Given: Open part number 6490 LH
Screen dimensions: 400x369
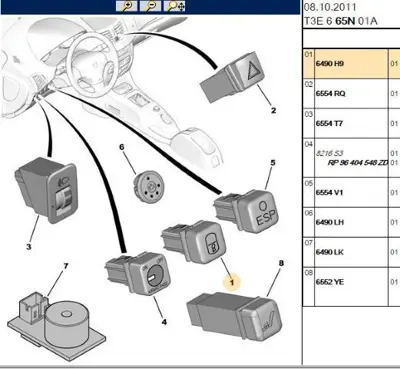Looking at the screenshot, I should [x=330, y=222].
